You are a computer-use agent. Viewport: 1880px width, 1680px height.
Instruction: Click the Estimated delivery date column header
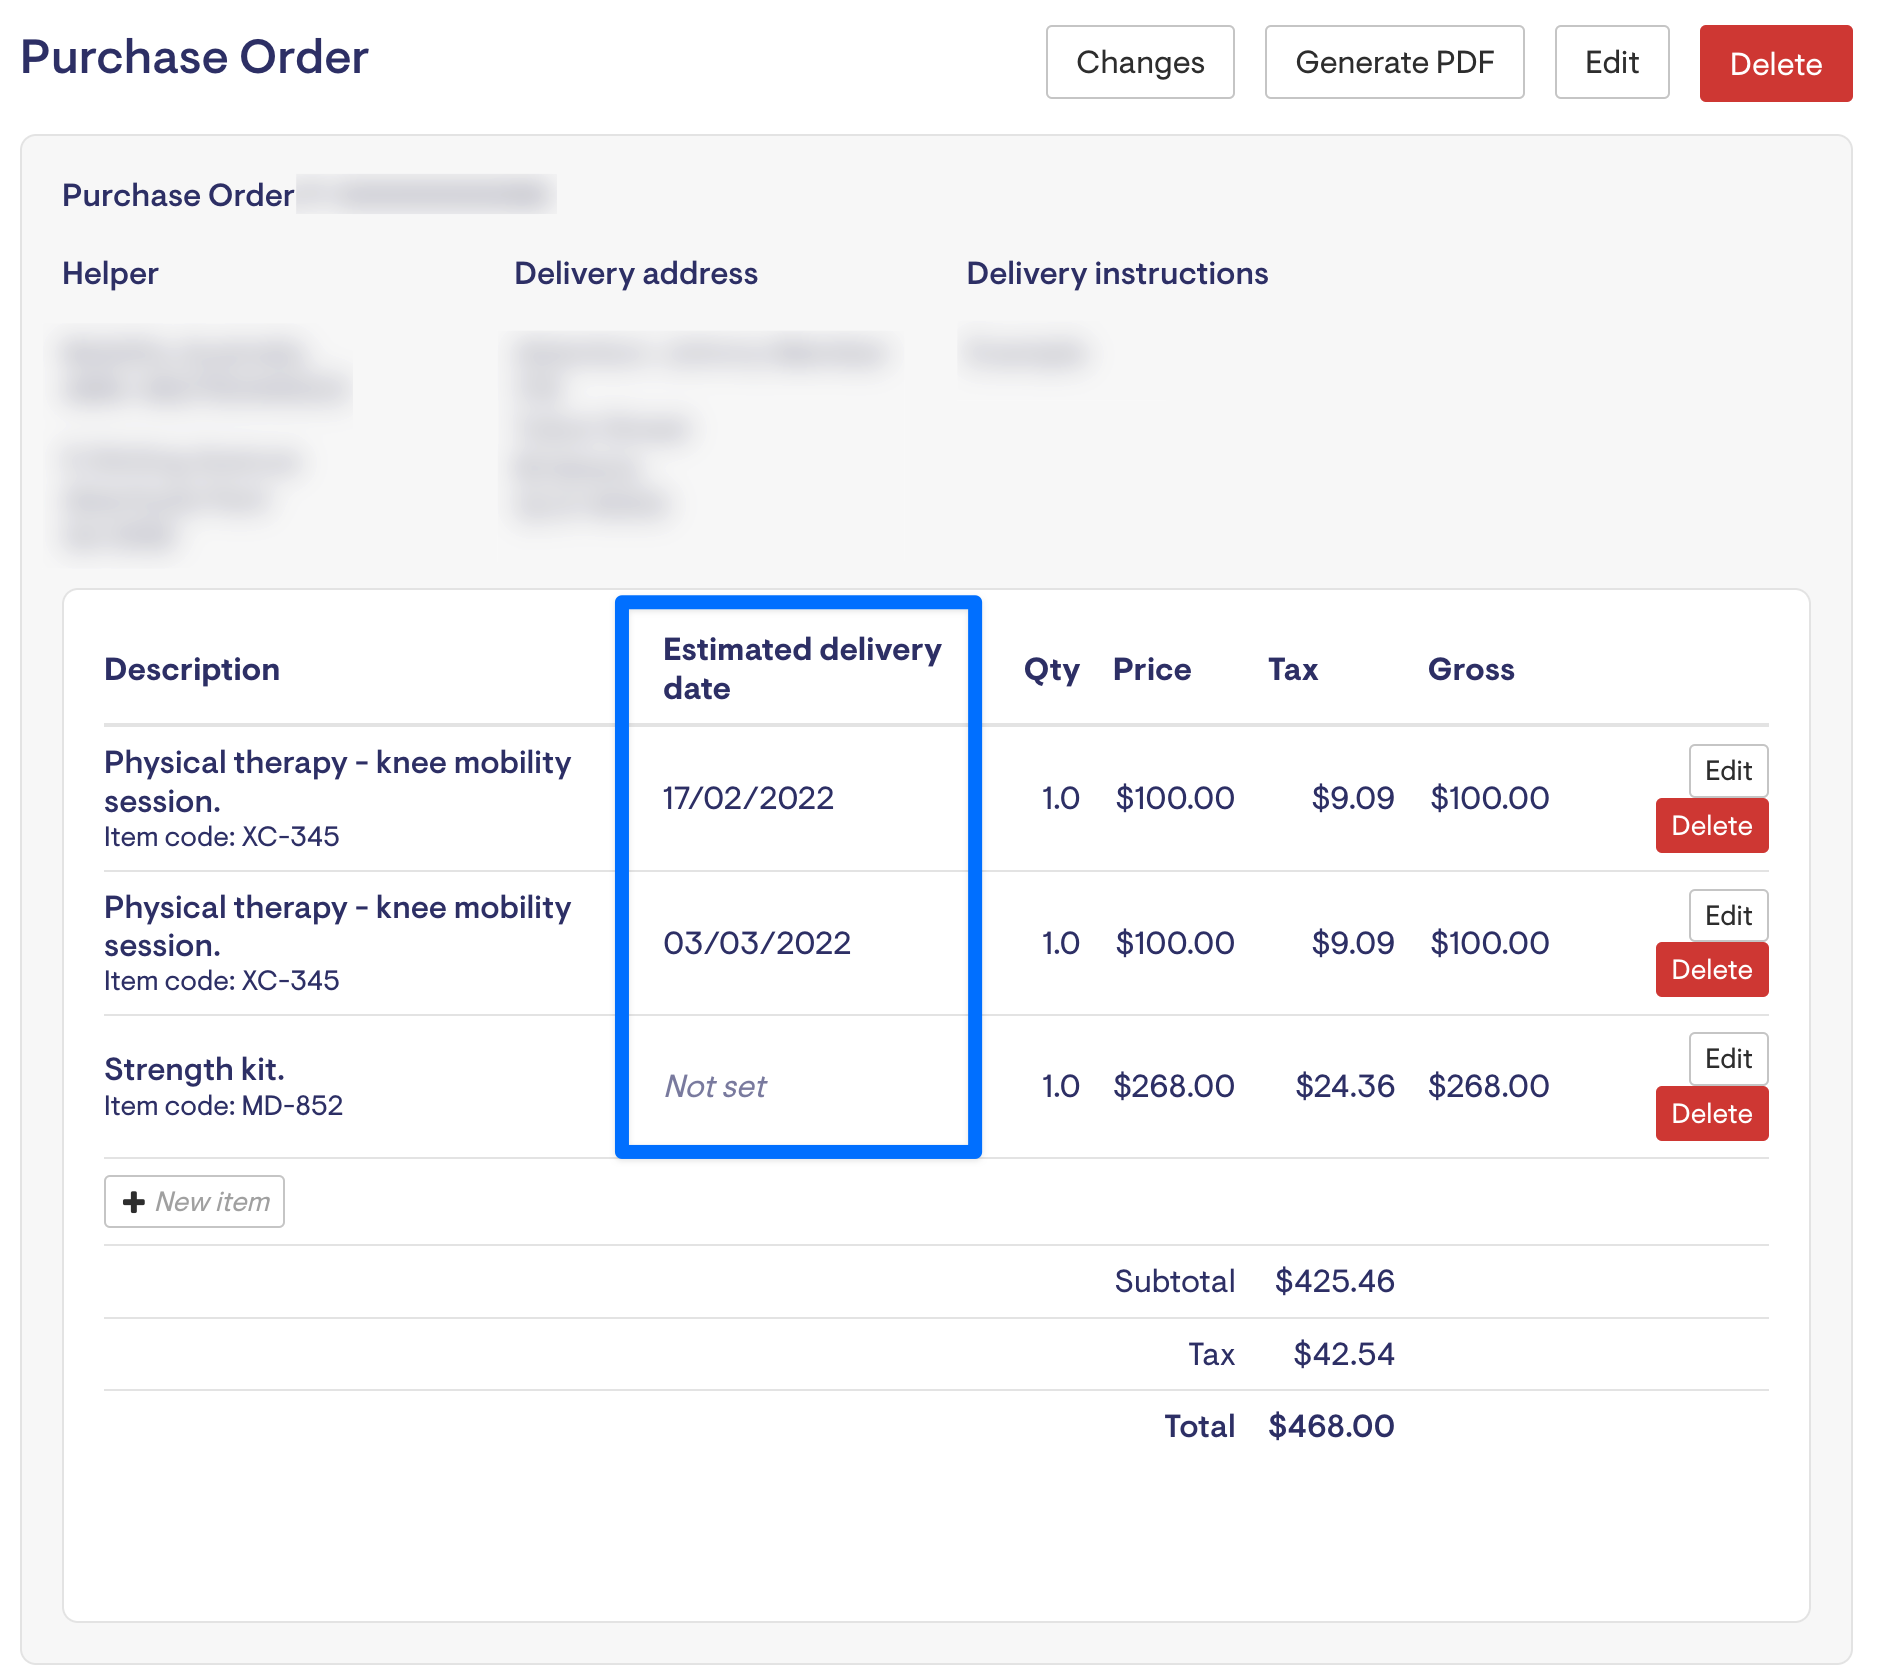(x=802, y=668)
